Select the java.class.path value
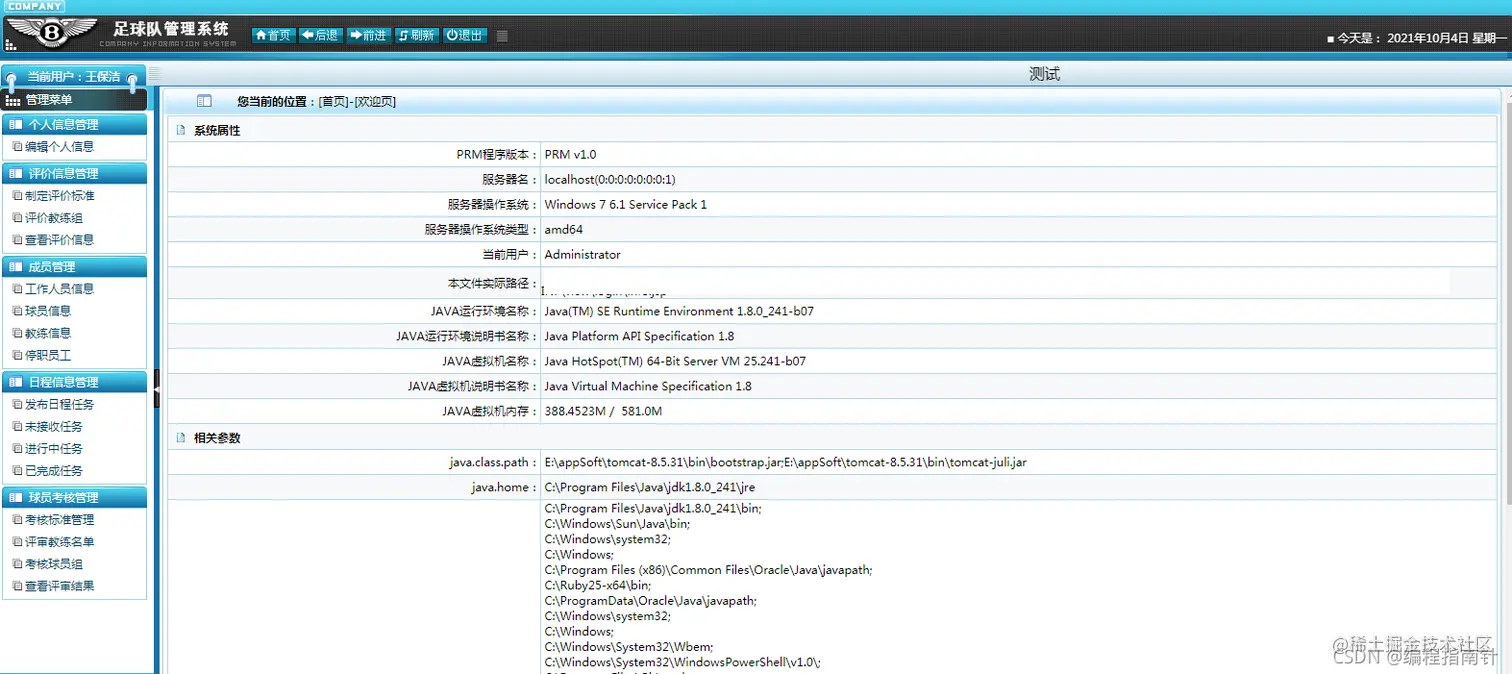The height and width of the screenshot is (674, 1512). click(786, 463)
